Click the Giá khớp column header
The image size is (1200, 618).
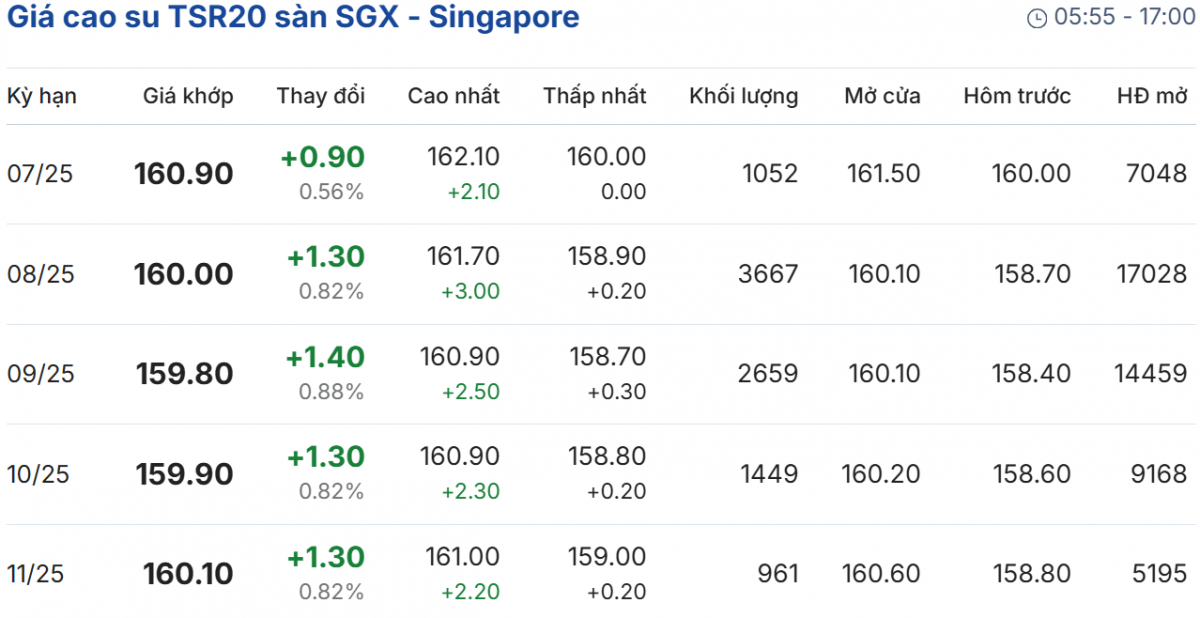[x=188, y=96]
